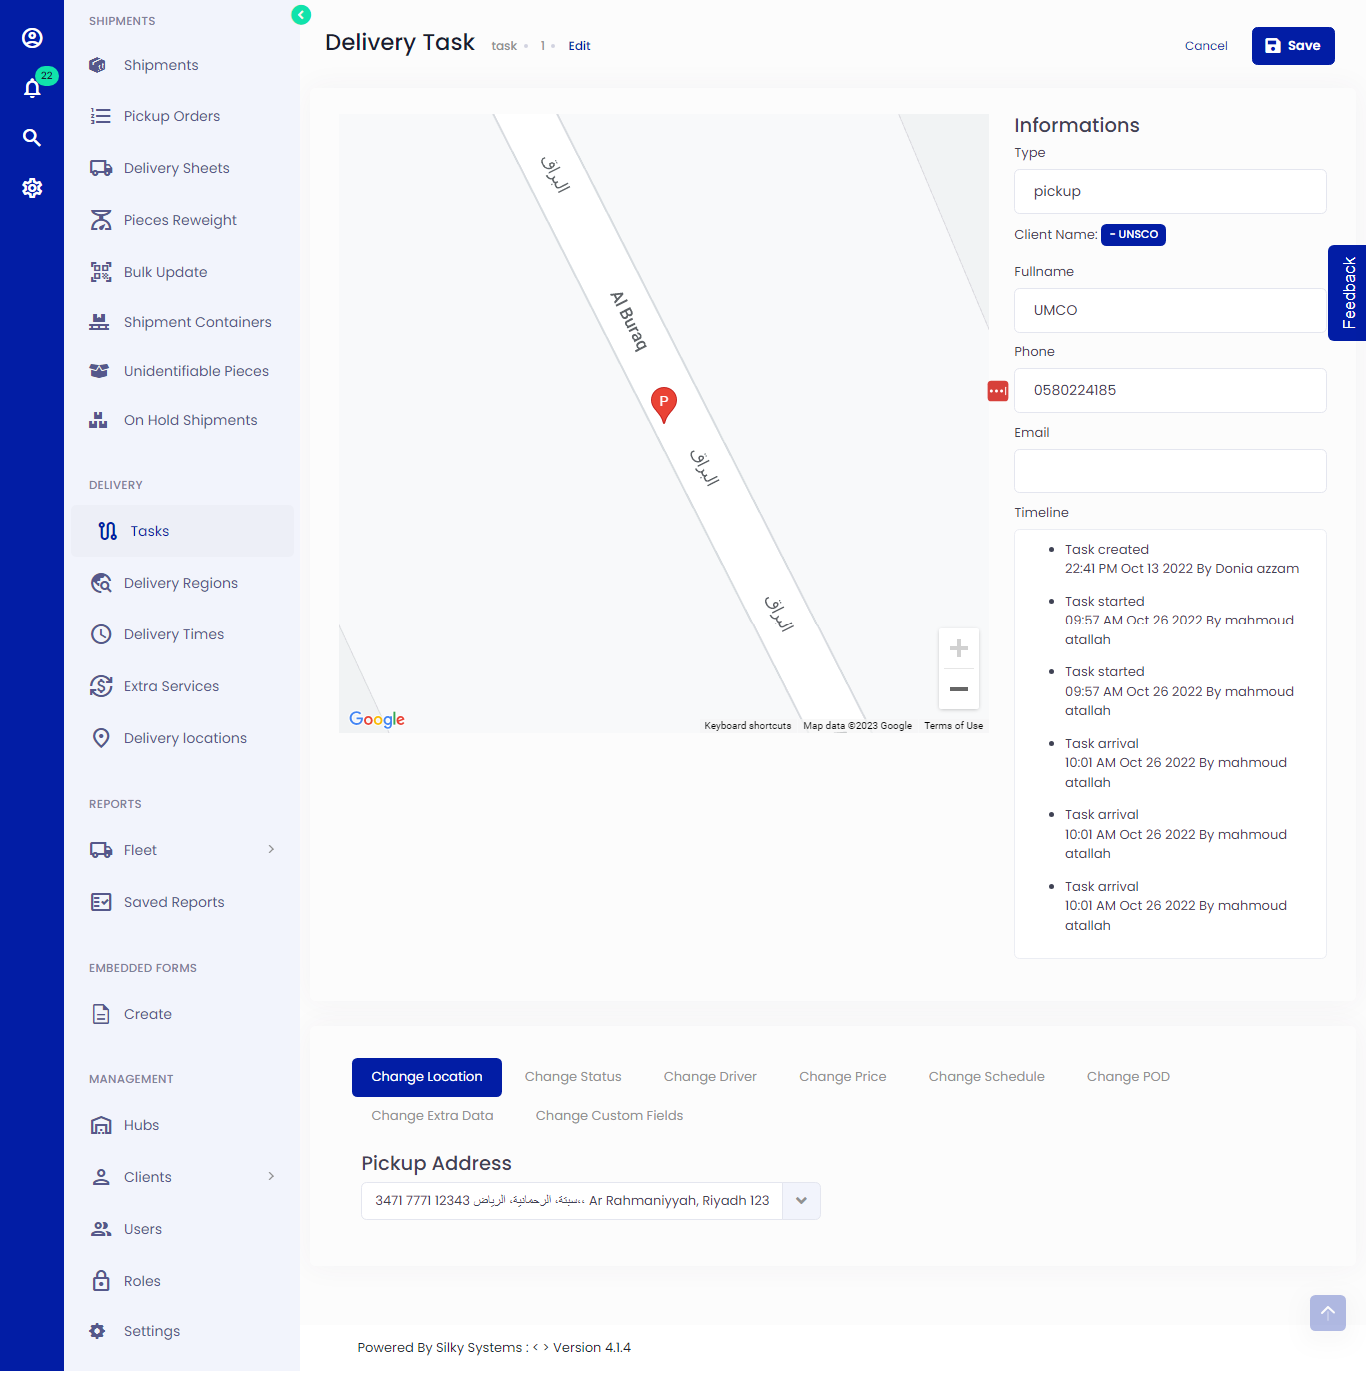Open the Hubs management page
Viewport: 1366px width, 1373px height.
coord(141,1125)
